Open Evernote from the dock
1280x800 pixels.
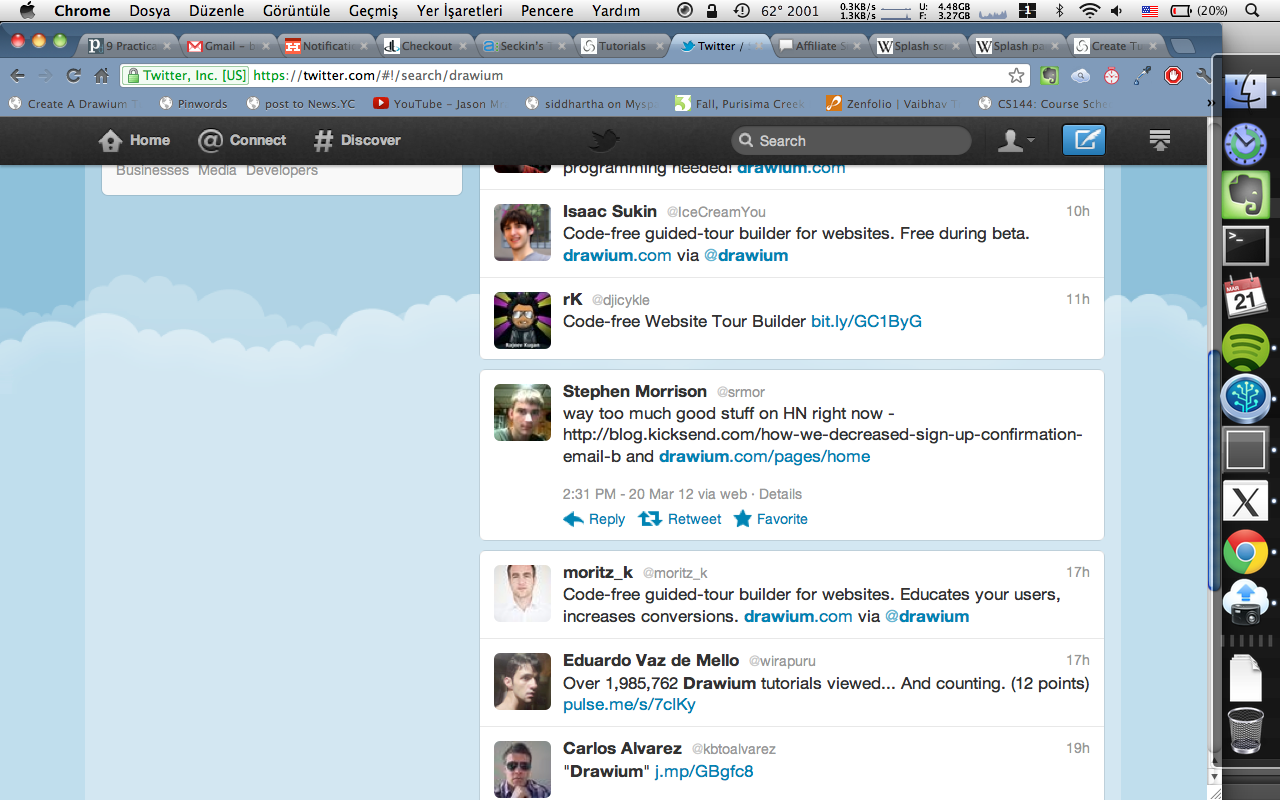pos(1245,195)
